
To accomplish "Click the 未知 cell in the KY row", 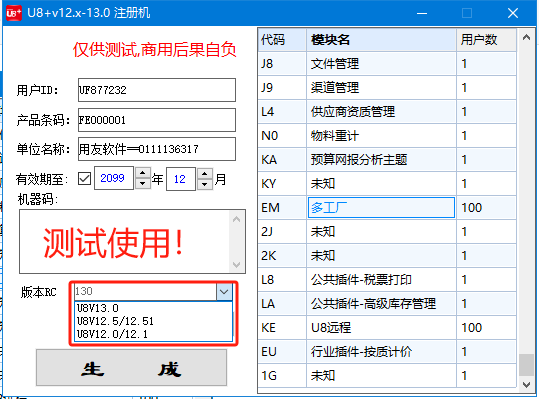I will tap(381, 184).
